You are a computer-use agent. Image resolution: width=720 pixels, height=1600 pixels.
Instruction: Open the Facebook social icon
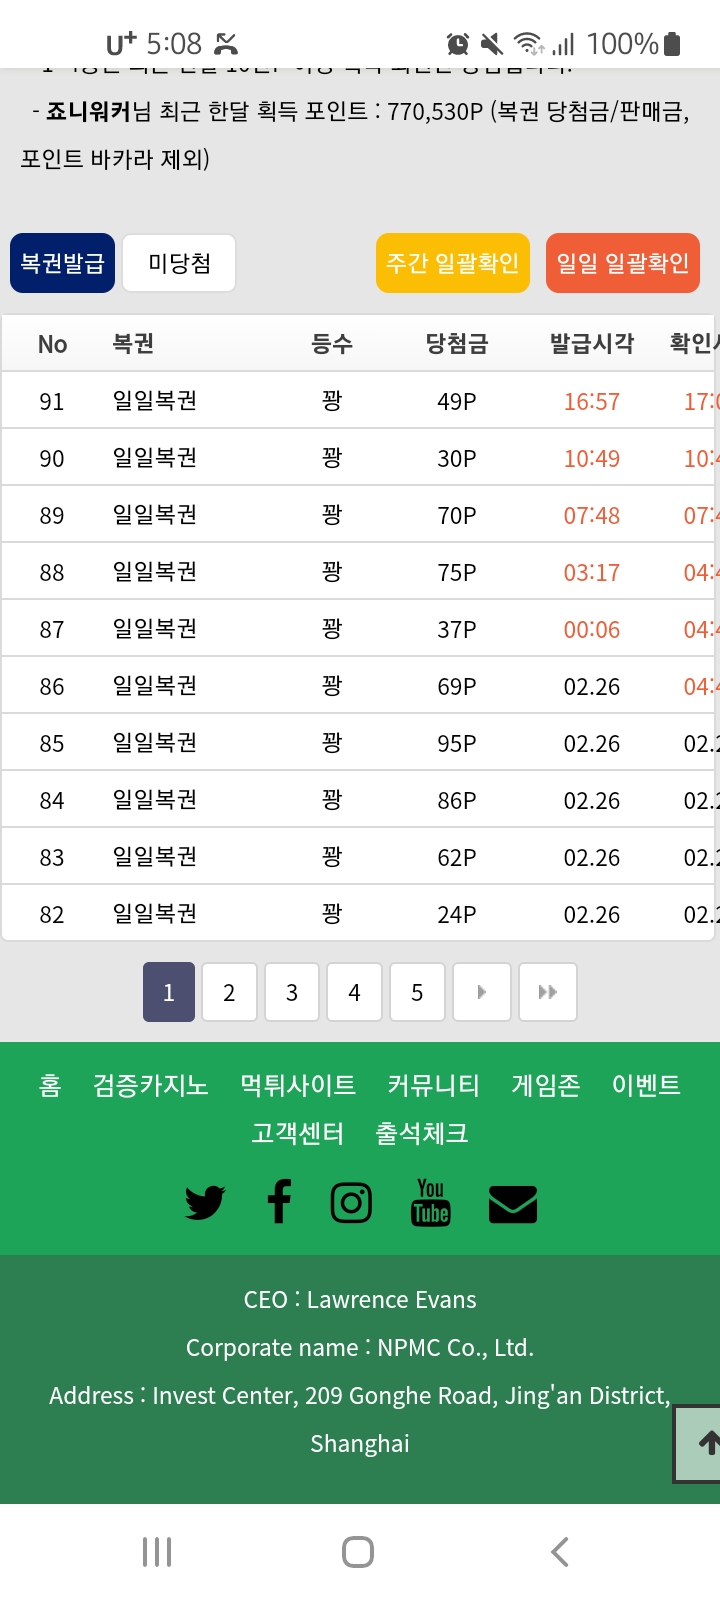point(279,1201)
